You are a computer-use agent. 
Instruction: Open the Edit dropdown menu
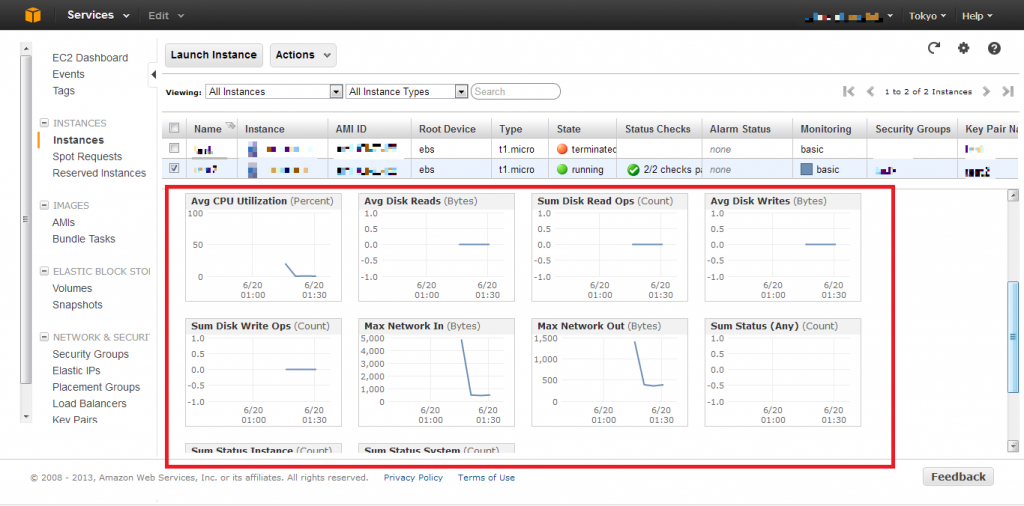[166, 16]
